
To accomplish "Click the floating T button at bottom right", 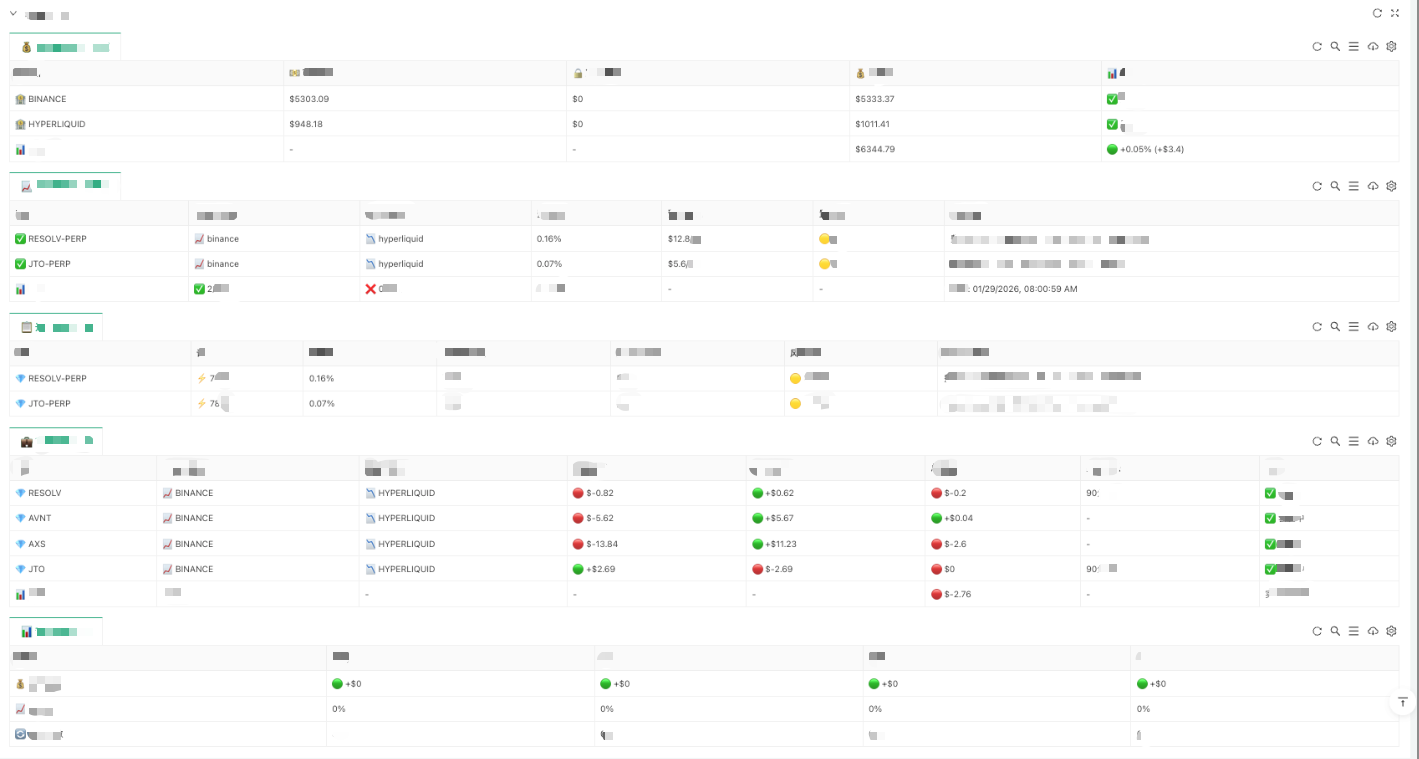I will pos(1403,702).
